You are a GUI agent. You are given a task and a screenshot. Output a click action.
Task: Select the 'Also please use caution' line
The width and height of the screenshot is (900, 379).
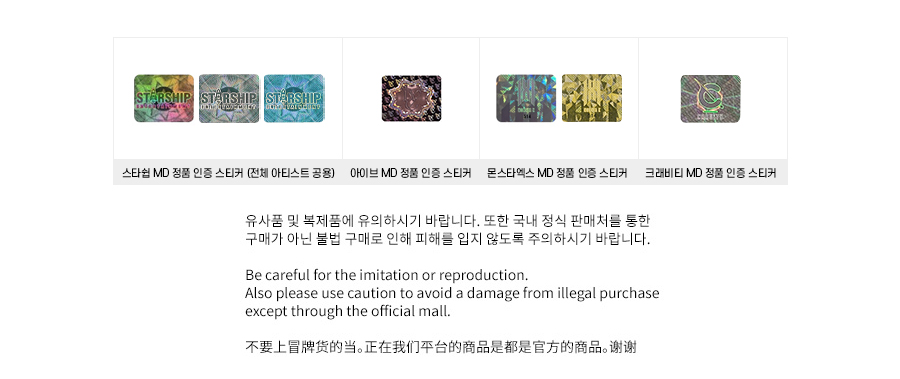(x=452, y=293)
